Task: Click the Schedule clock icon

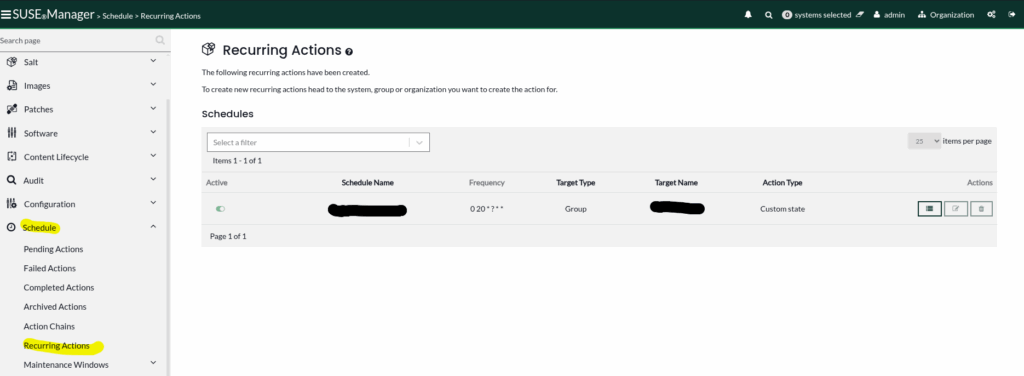Action: tap(11, 228)
